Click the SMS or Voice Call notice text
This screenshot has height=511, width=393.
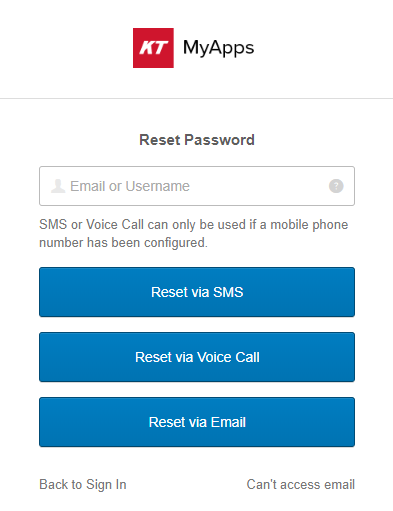tap(193, 234)
